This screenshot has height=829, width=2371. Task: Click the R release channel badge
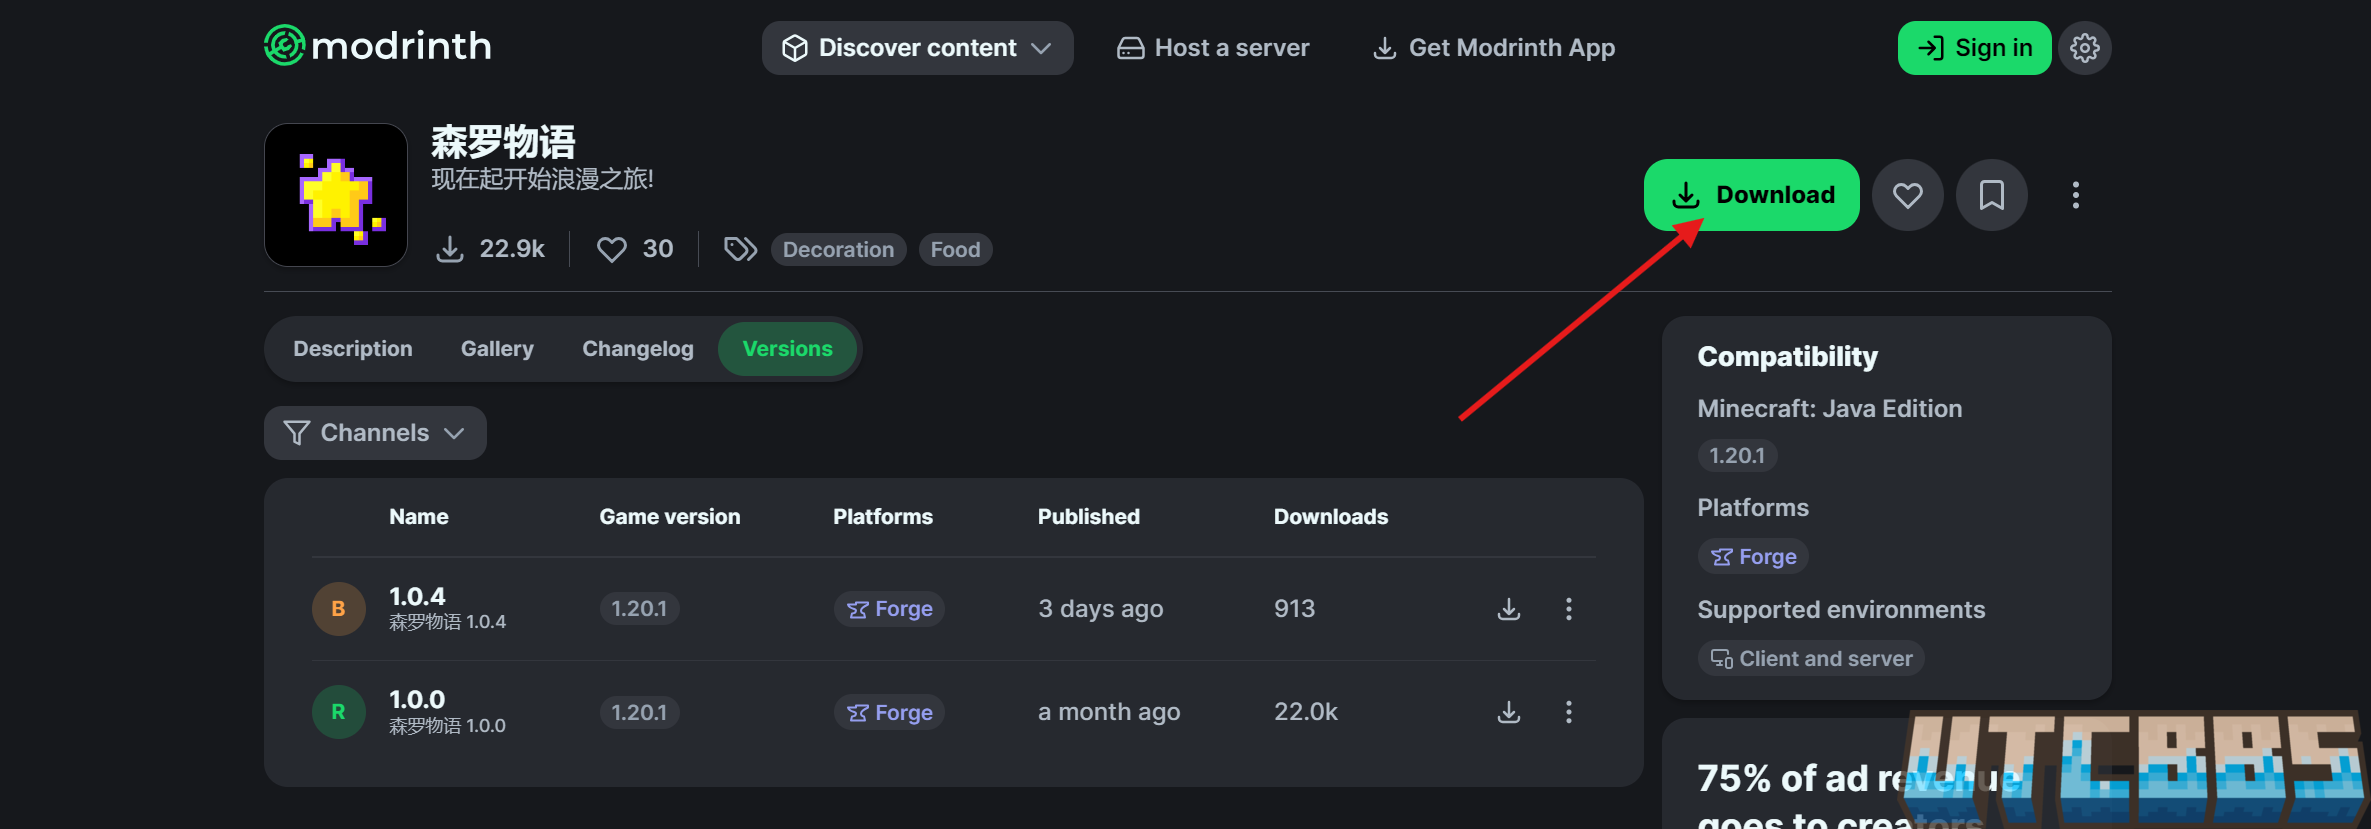(x=338, y=712)
